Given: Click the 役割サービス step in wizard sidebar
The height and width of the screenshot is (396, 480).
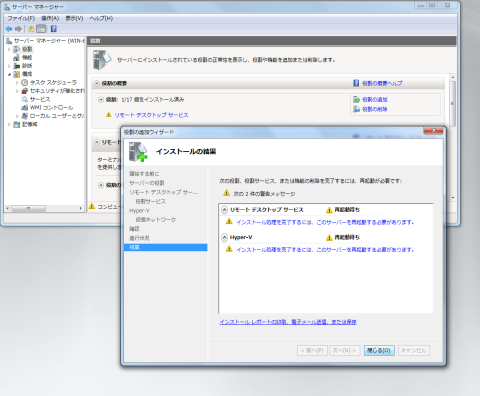Looking at the screenshot, I should [150, 201].
